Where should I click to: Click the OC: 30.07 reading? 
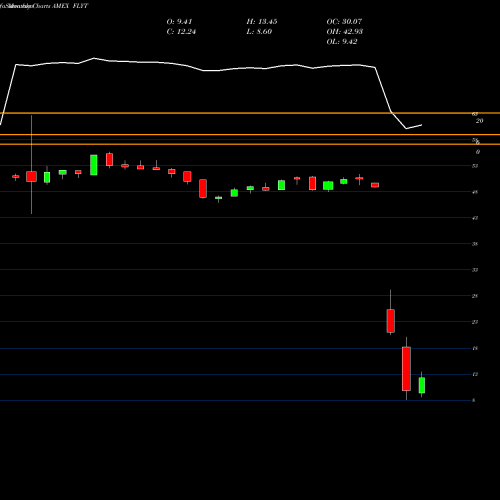pyautogui.click(x=344, y=22)
